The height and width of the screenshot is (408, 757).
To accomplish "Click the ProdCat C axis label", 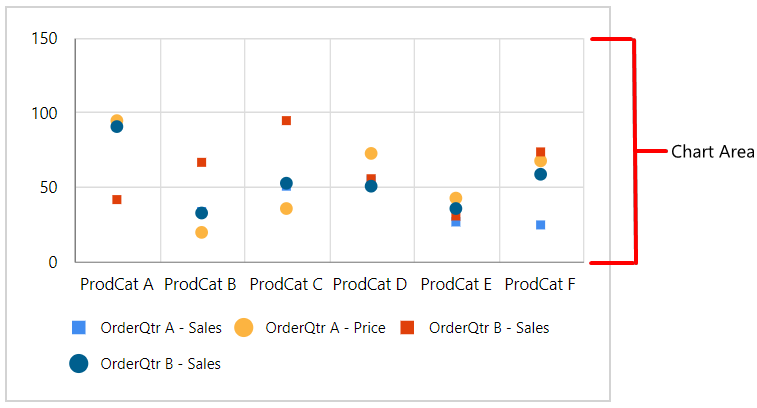I will (286, 284).
